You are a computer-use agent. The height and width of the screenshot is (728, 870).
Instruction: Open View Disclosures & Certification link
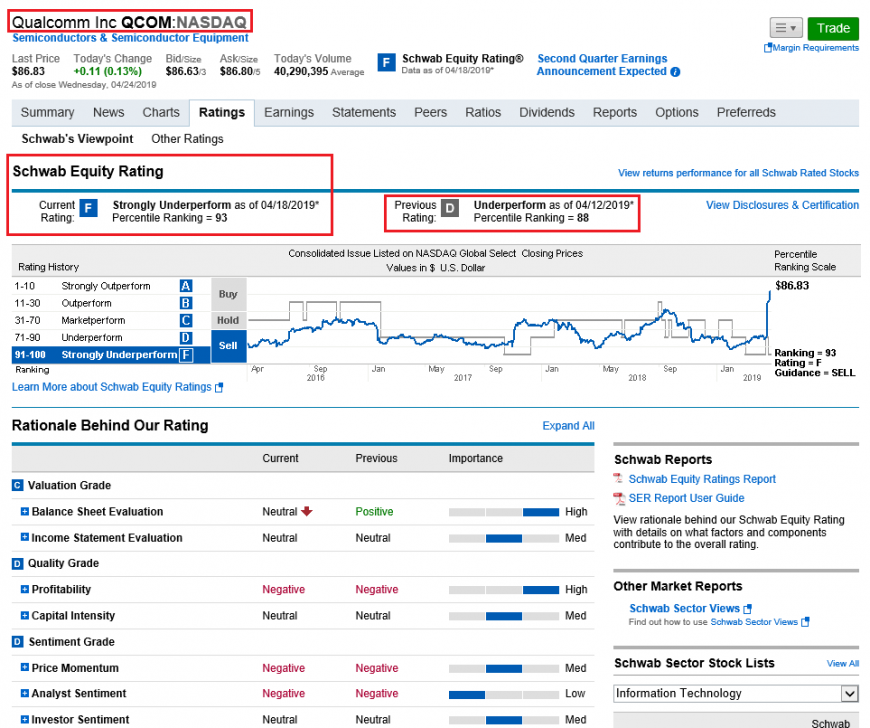pyautogui.click(x=782, y=205)
